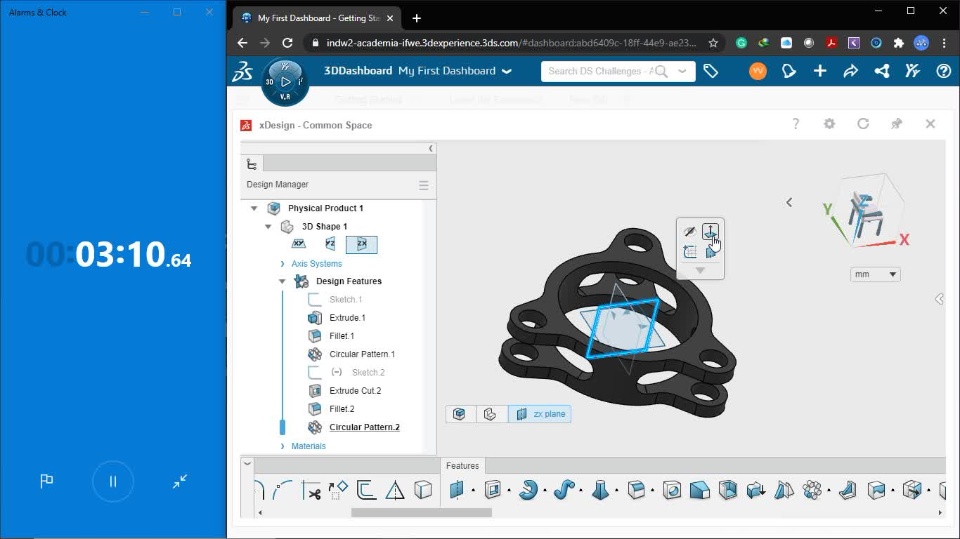Select the Revolve feature tool

click(528, 489)
